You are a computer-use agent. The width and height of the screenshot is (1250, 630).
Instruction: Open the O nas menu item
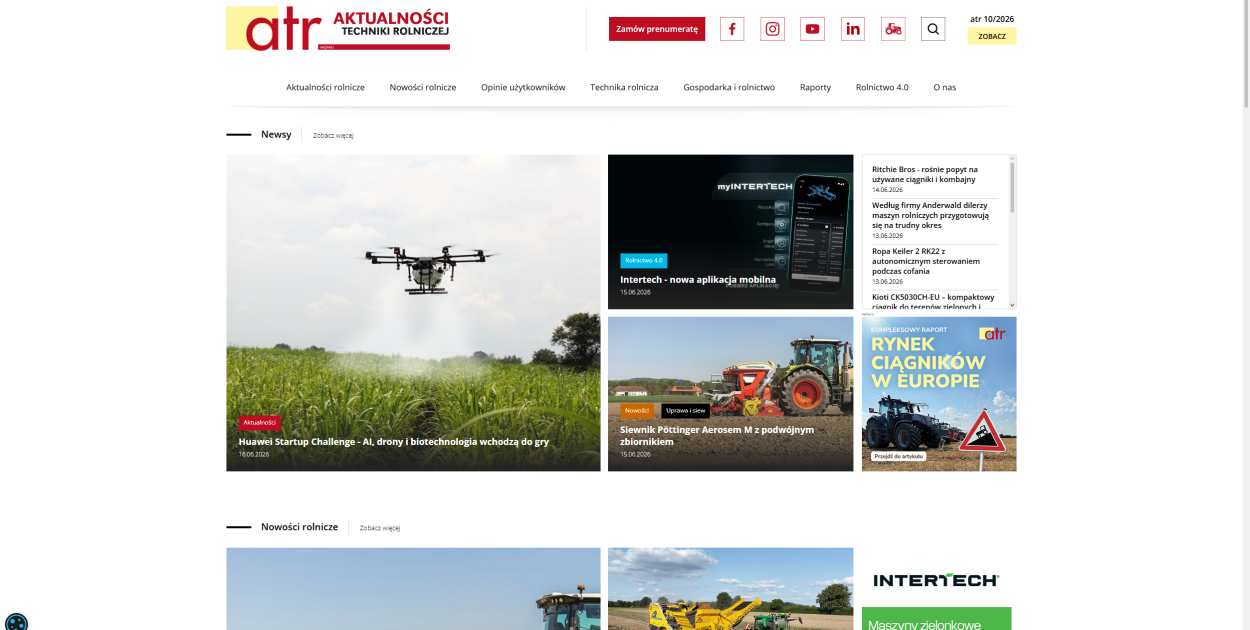pyautogui.click(x=945, y=87)
